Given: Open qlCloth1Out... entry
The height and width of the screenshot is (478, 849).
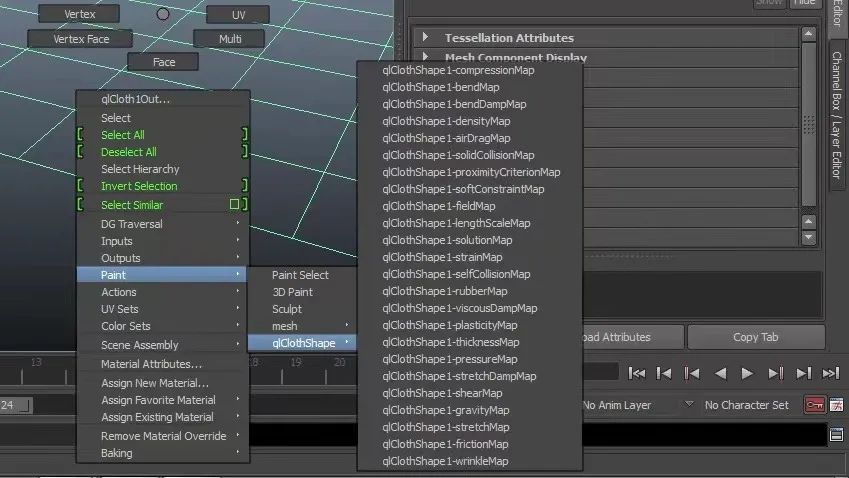Looking at the screenshot, I should (163, 99).
